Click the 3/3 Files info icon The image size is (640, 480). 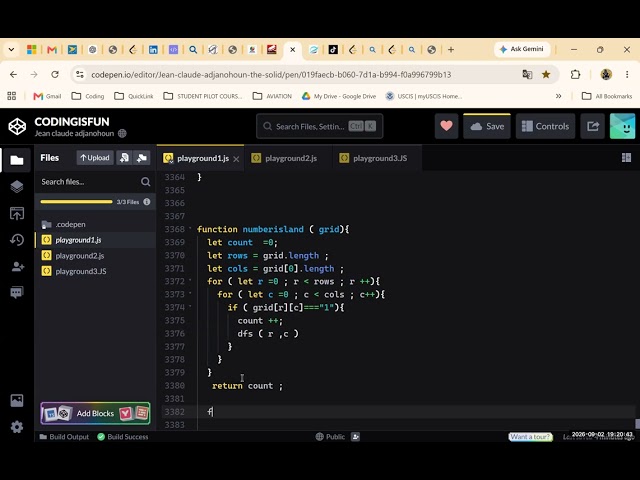click(x=147, y=202)
